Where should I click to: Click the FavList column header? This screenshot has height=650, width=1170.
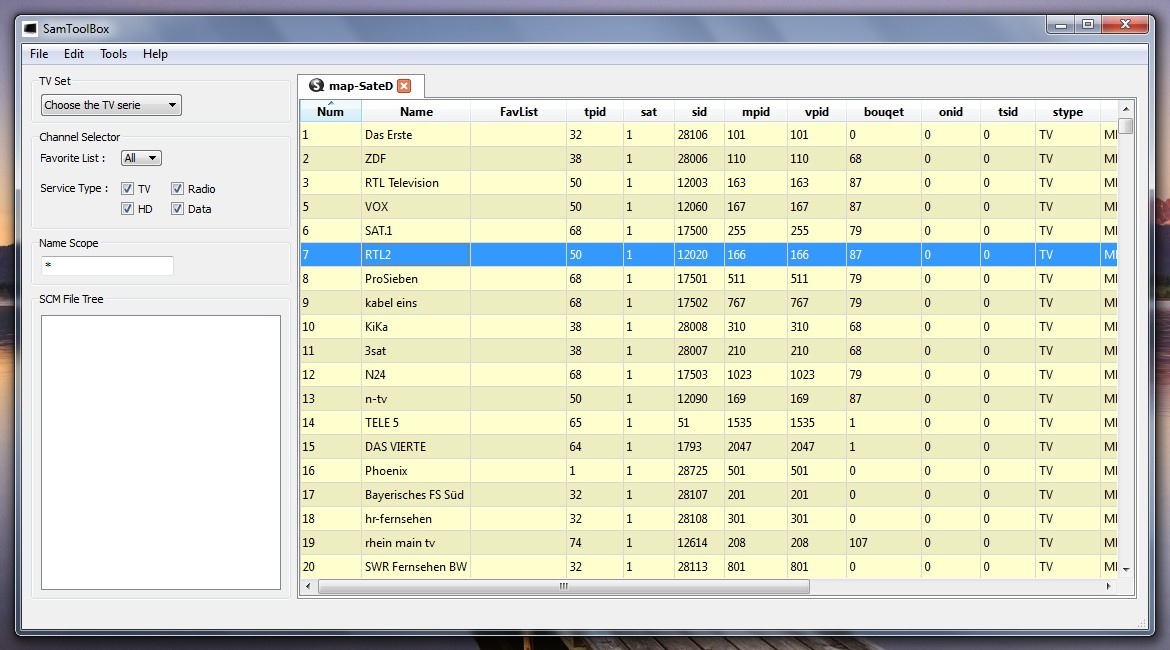click(519, 111)
